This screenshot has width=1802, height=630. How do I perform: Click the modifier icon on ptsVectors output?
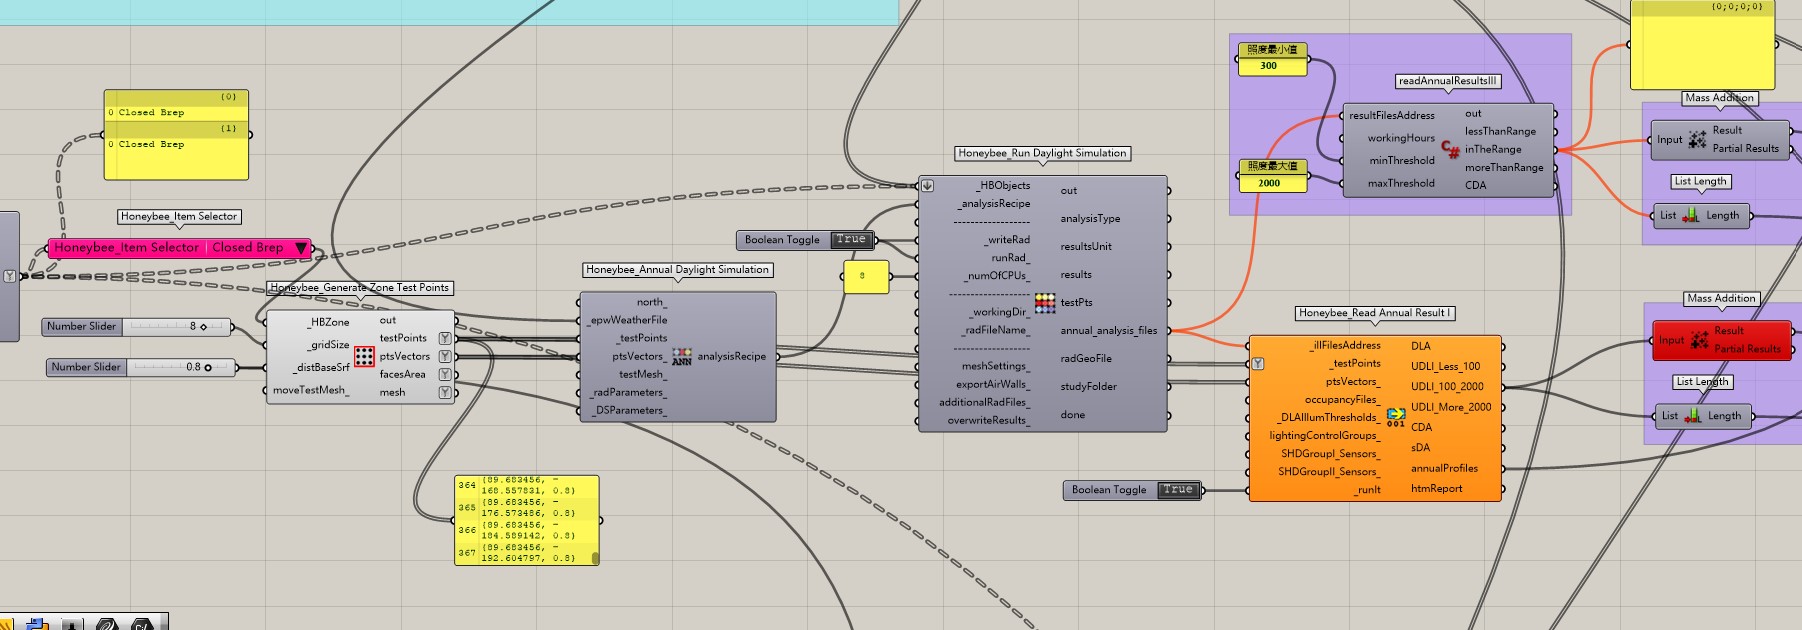pyautogui.click(x=445, y=356)
